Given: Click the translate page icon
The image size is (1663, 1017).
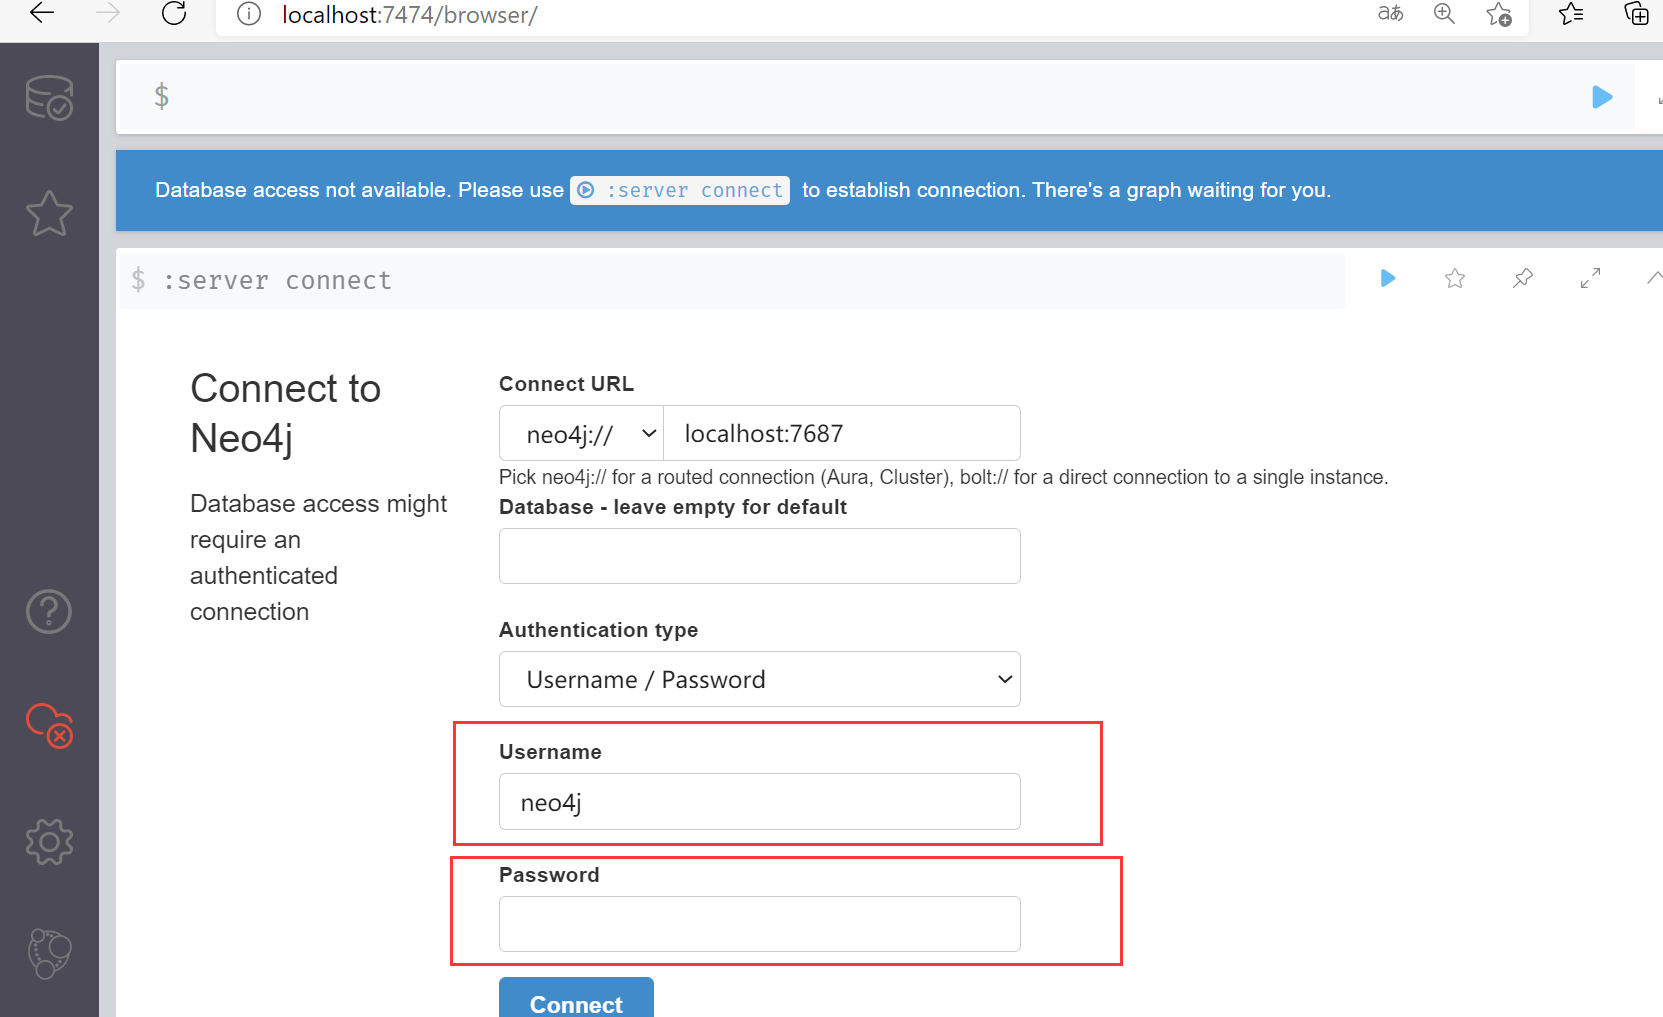Looking at the screenshot, I should tap(1391, 13).
